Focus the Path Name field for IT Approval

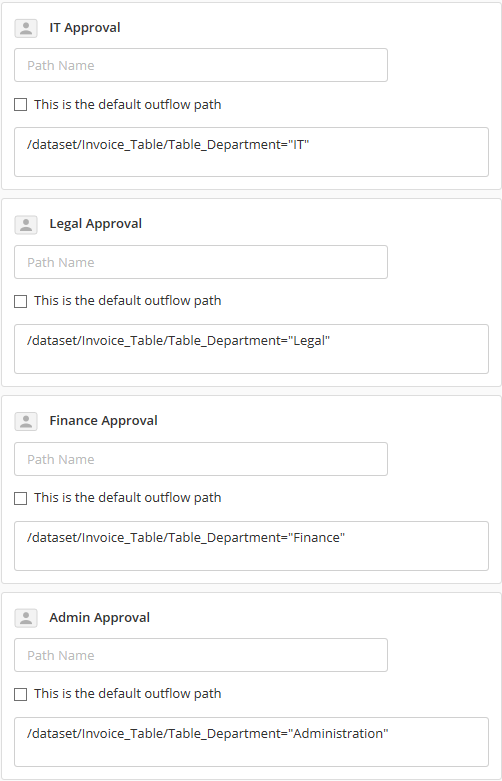pos(201,65)
